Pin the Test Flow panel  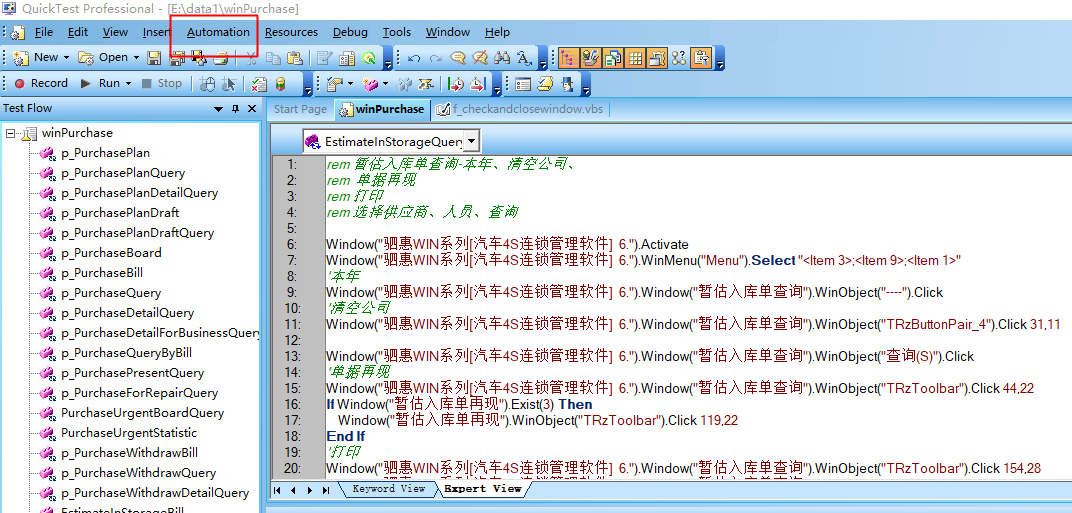(236, 109)
